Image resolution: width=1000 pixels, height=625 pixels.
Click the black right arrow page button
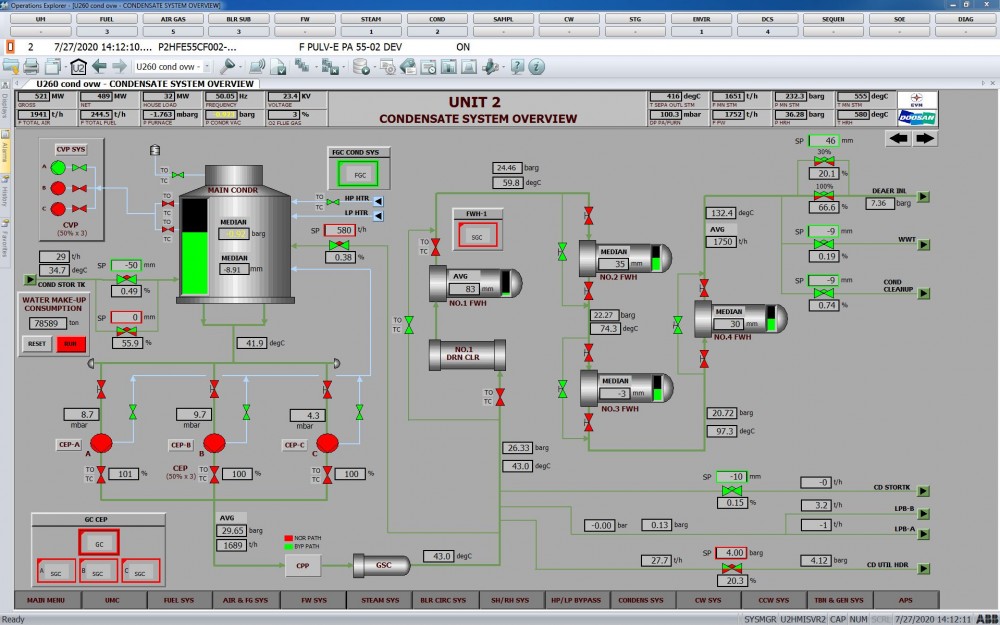tap(924, 138)
